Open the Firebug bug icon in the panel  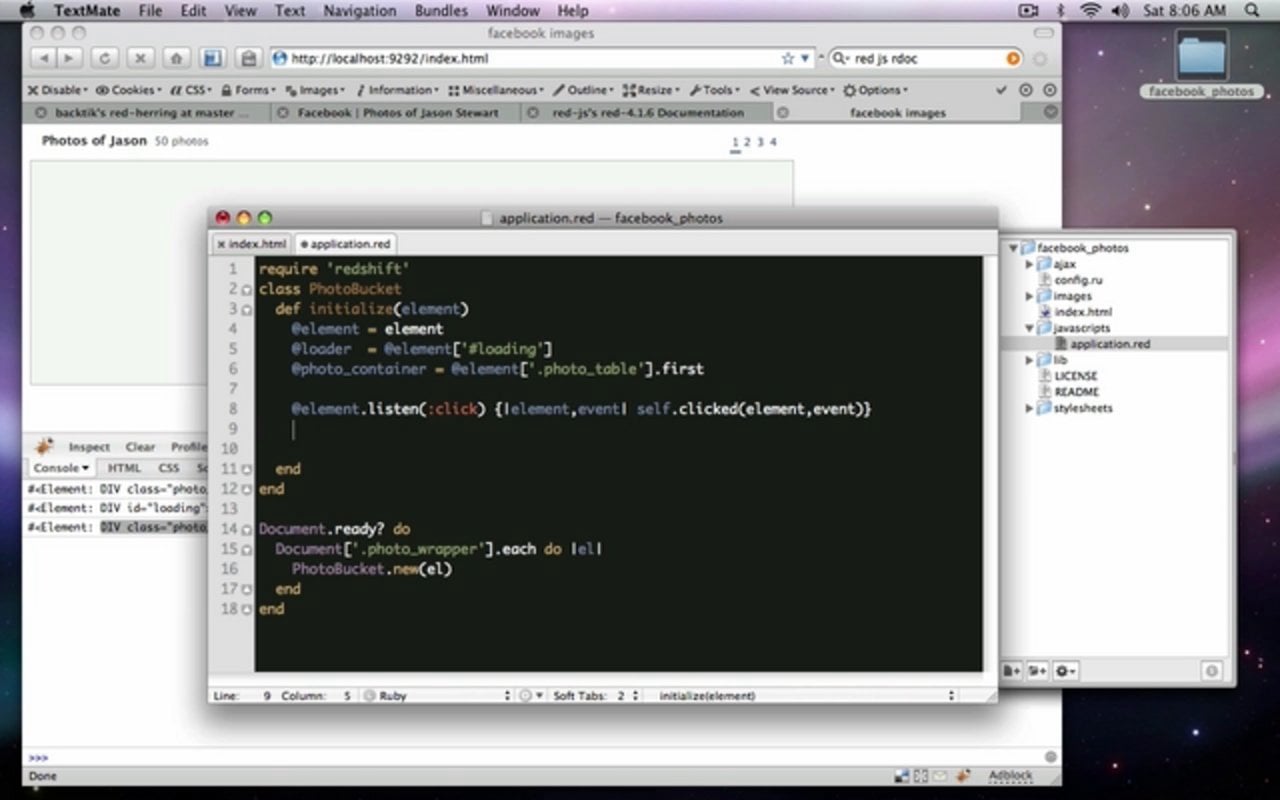[45, 447]
